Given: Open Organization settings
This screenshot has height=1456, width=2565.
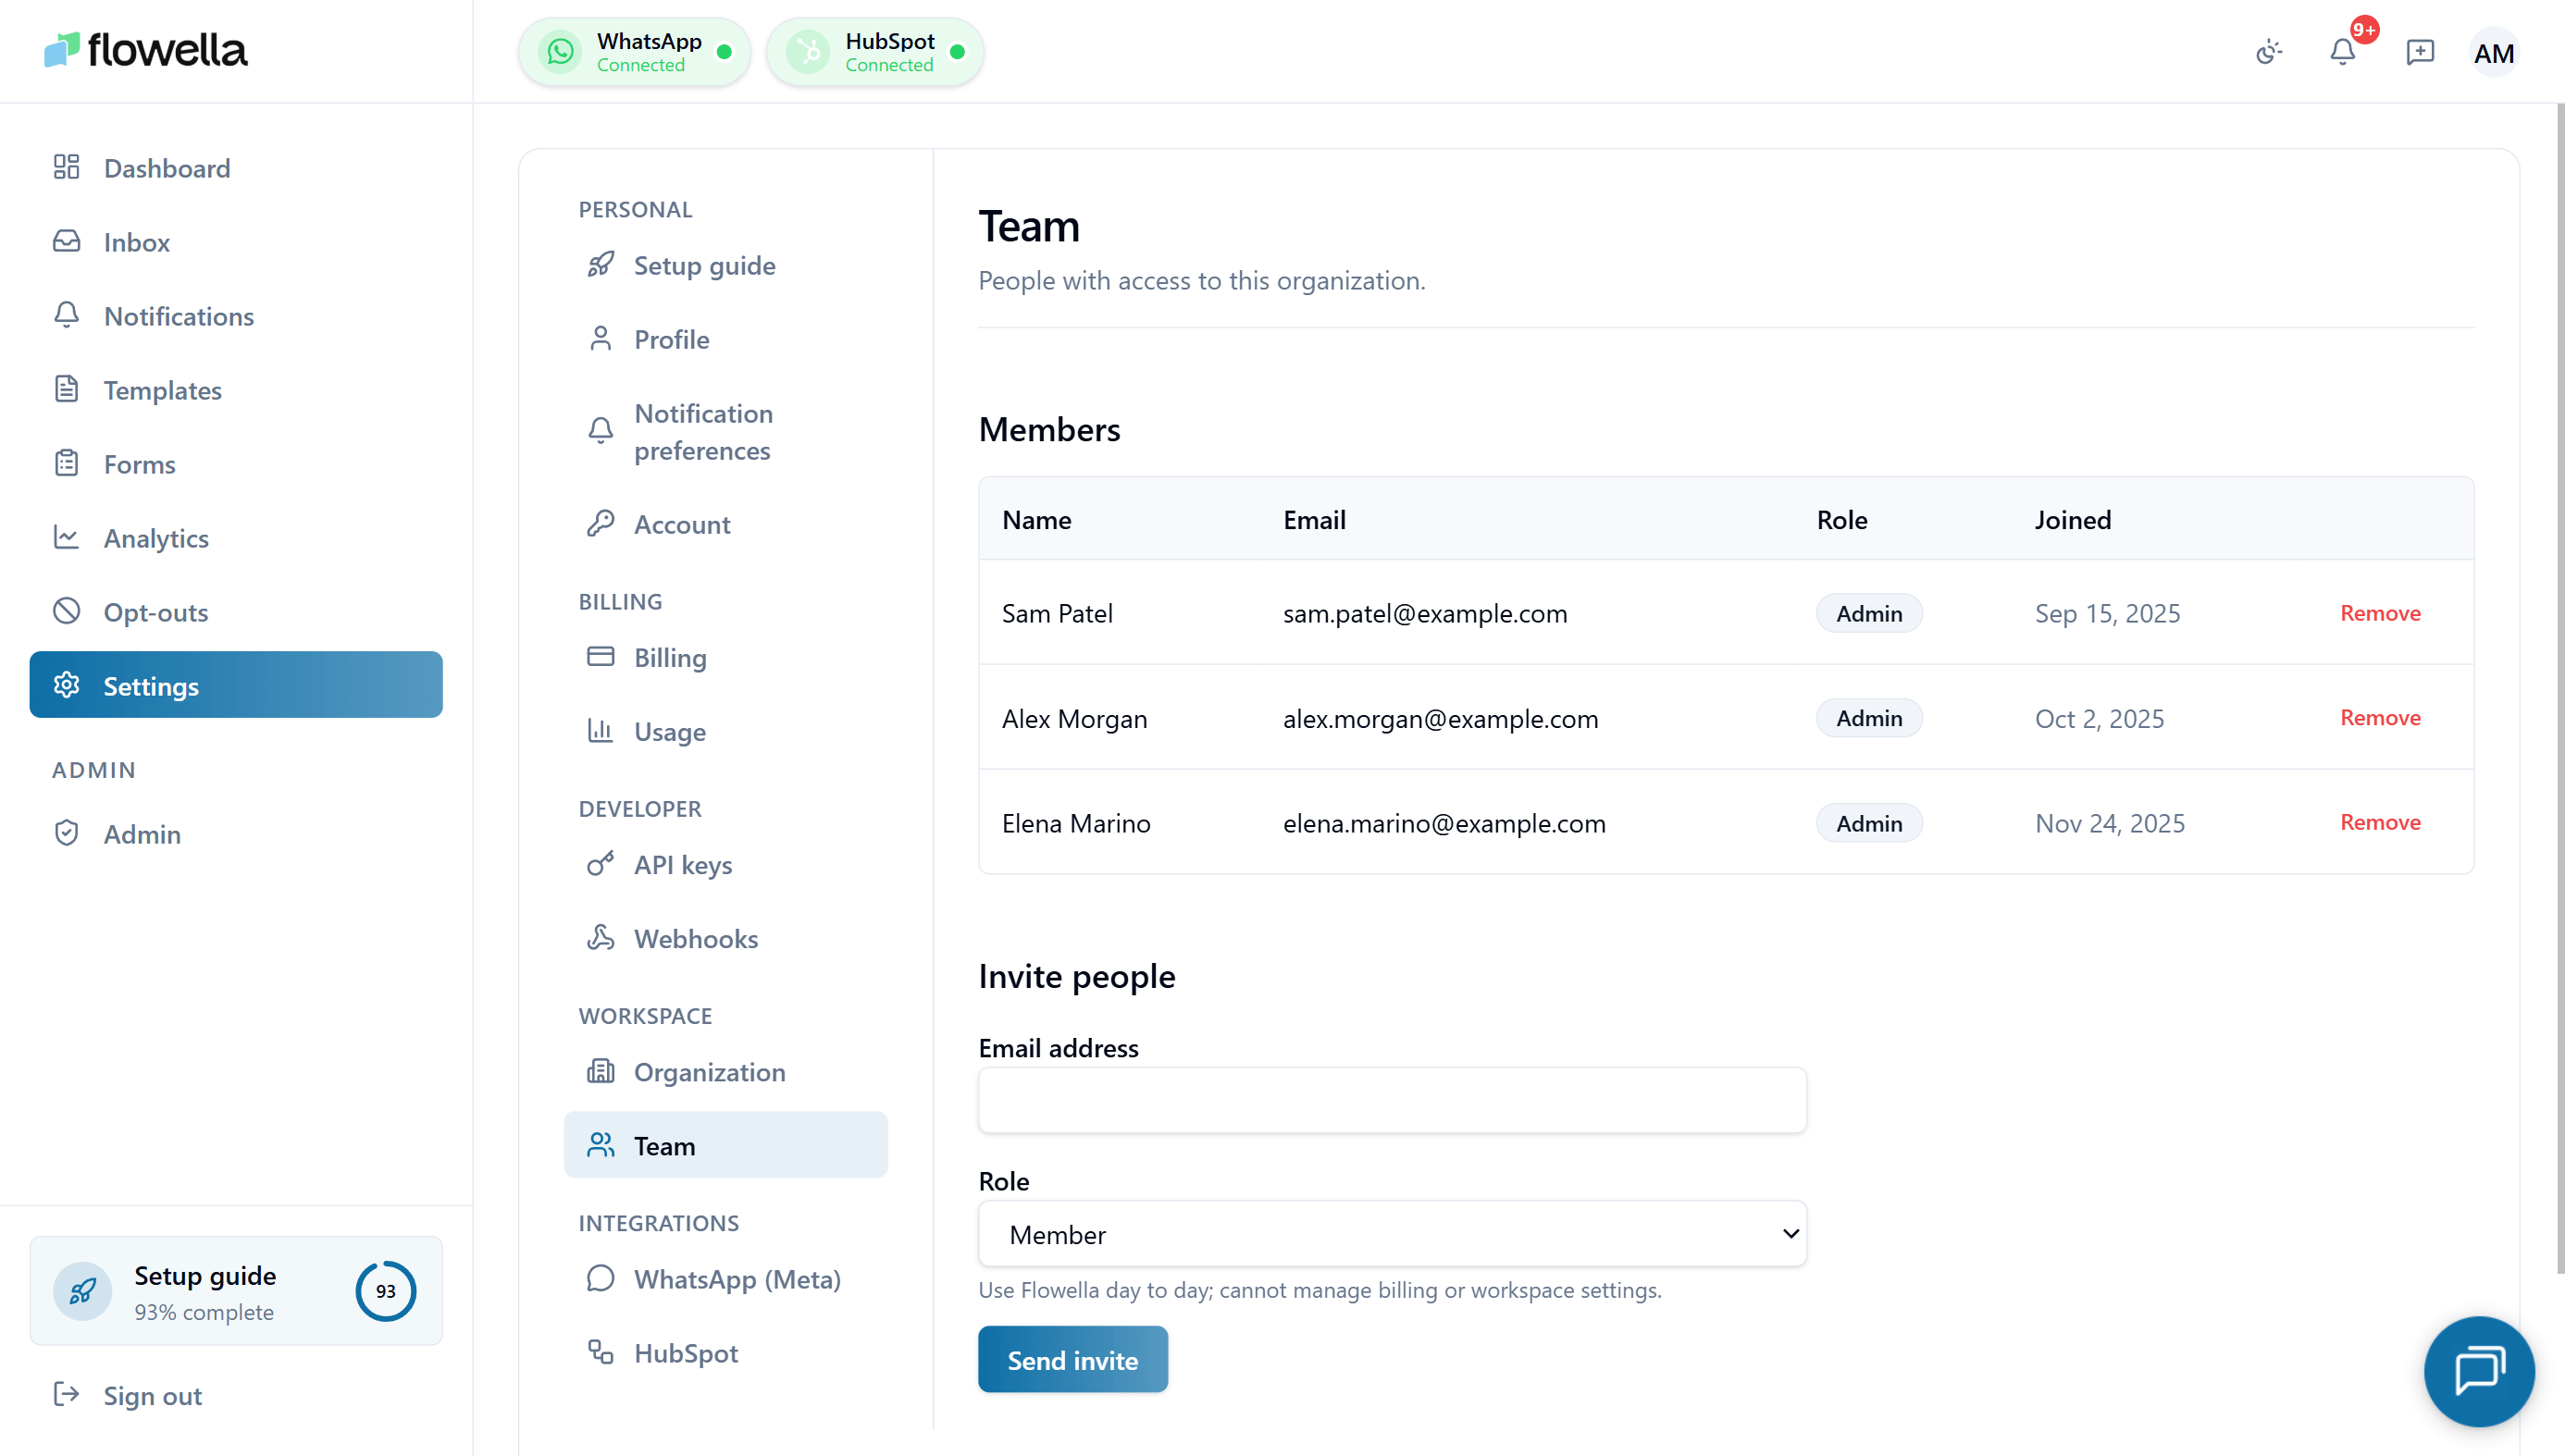Looking at the screenshot, I should 725,1072.
